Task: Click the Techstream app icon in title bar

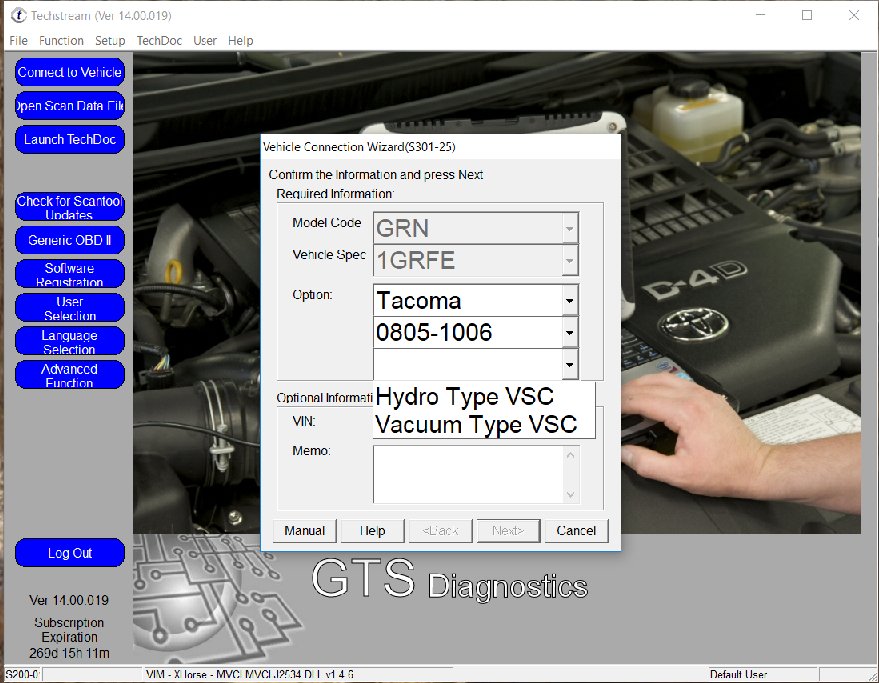Action: click(18, 15)
